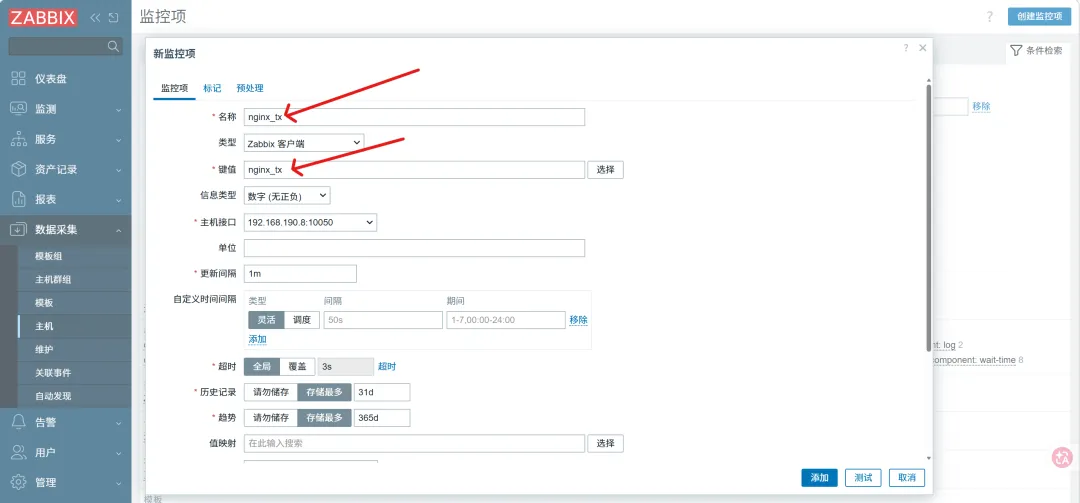Expand the 告警 menu chevron
The height and width of the screenshot is (503, 1080).
click(x=118, y=423)
